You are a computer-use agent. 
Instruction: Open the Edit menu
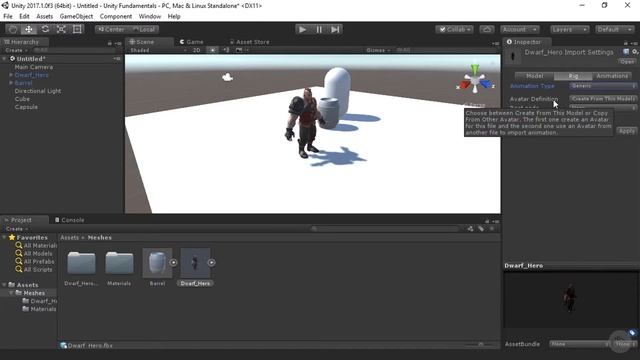tap(24, 16)
